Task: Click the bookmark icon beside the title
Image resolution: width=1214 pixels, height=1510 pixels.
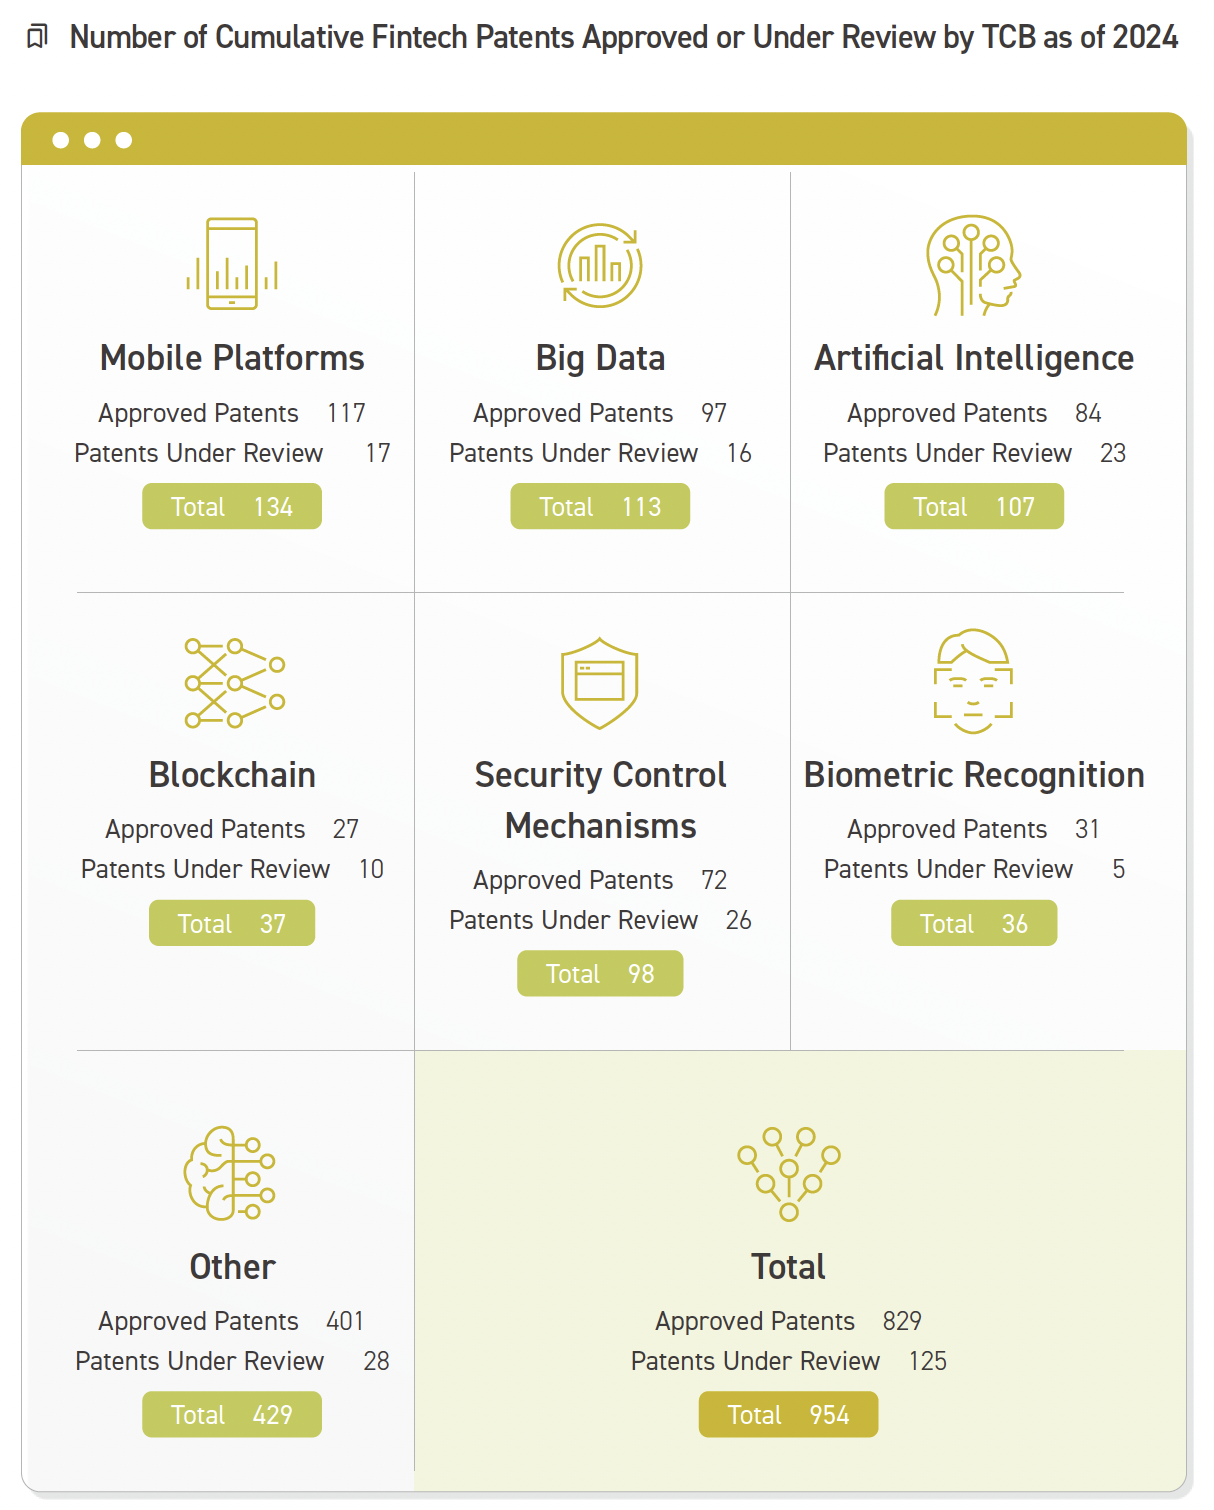Action: pos(37,37)
